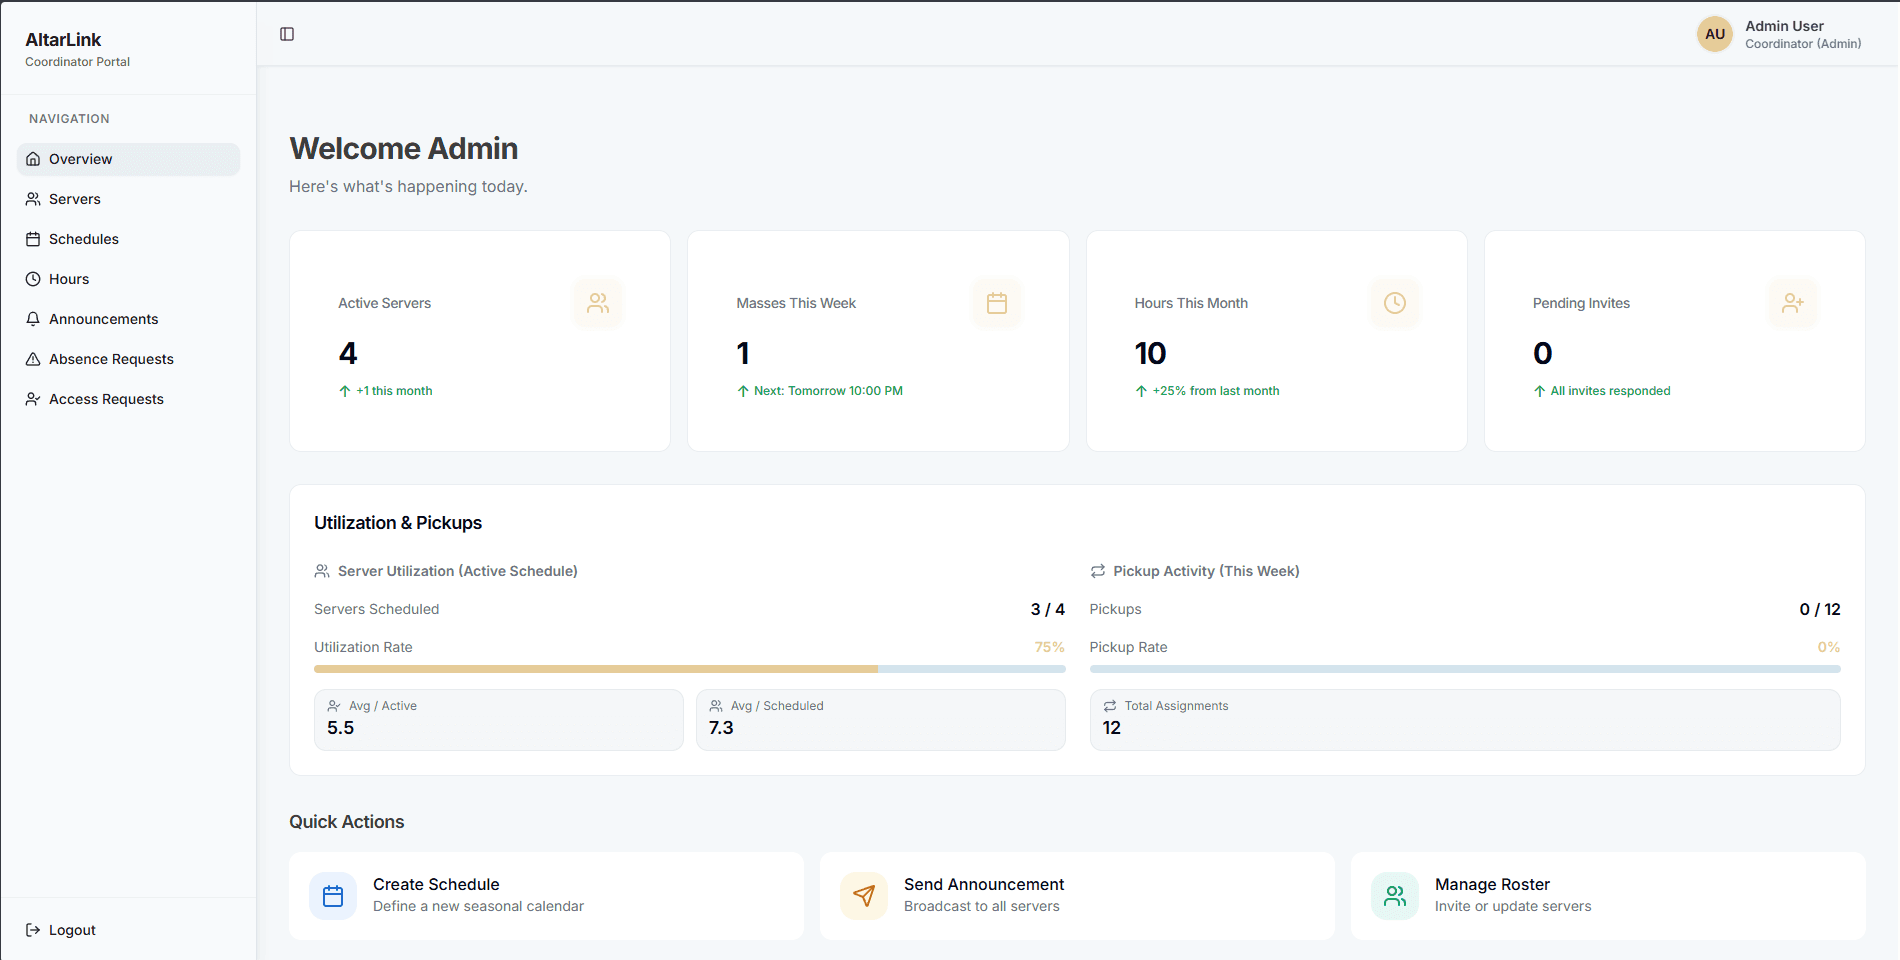Screen dimensions: 1900x960
Task: Click the Pending Invites person-plus icon
Action: 1793,303
